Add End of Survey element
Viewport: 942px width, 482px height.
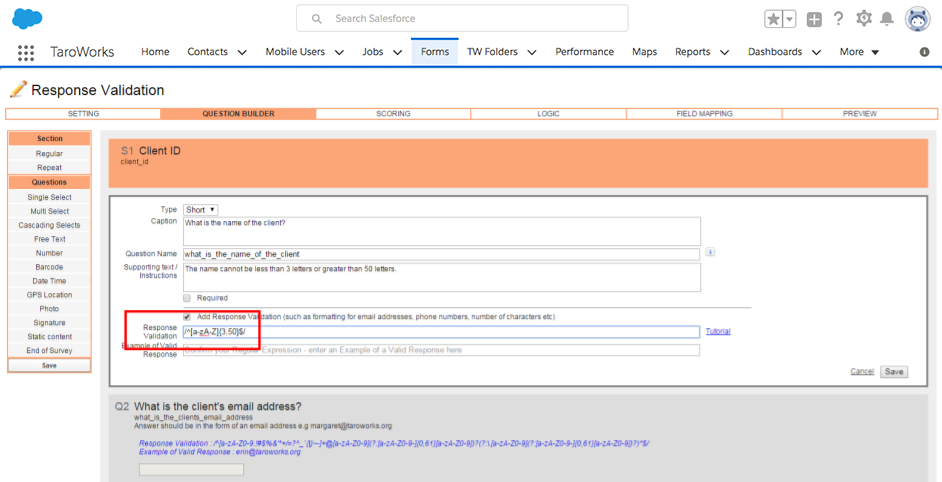click(49, 350)
